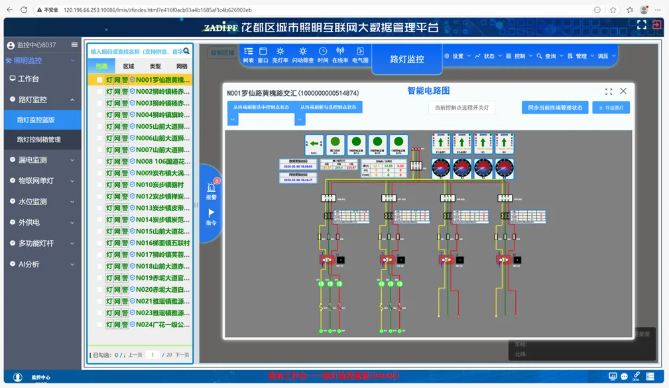Switch to the 列表 list tab
669x388 pixels.
102,66
